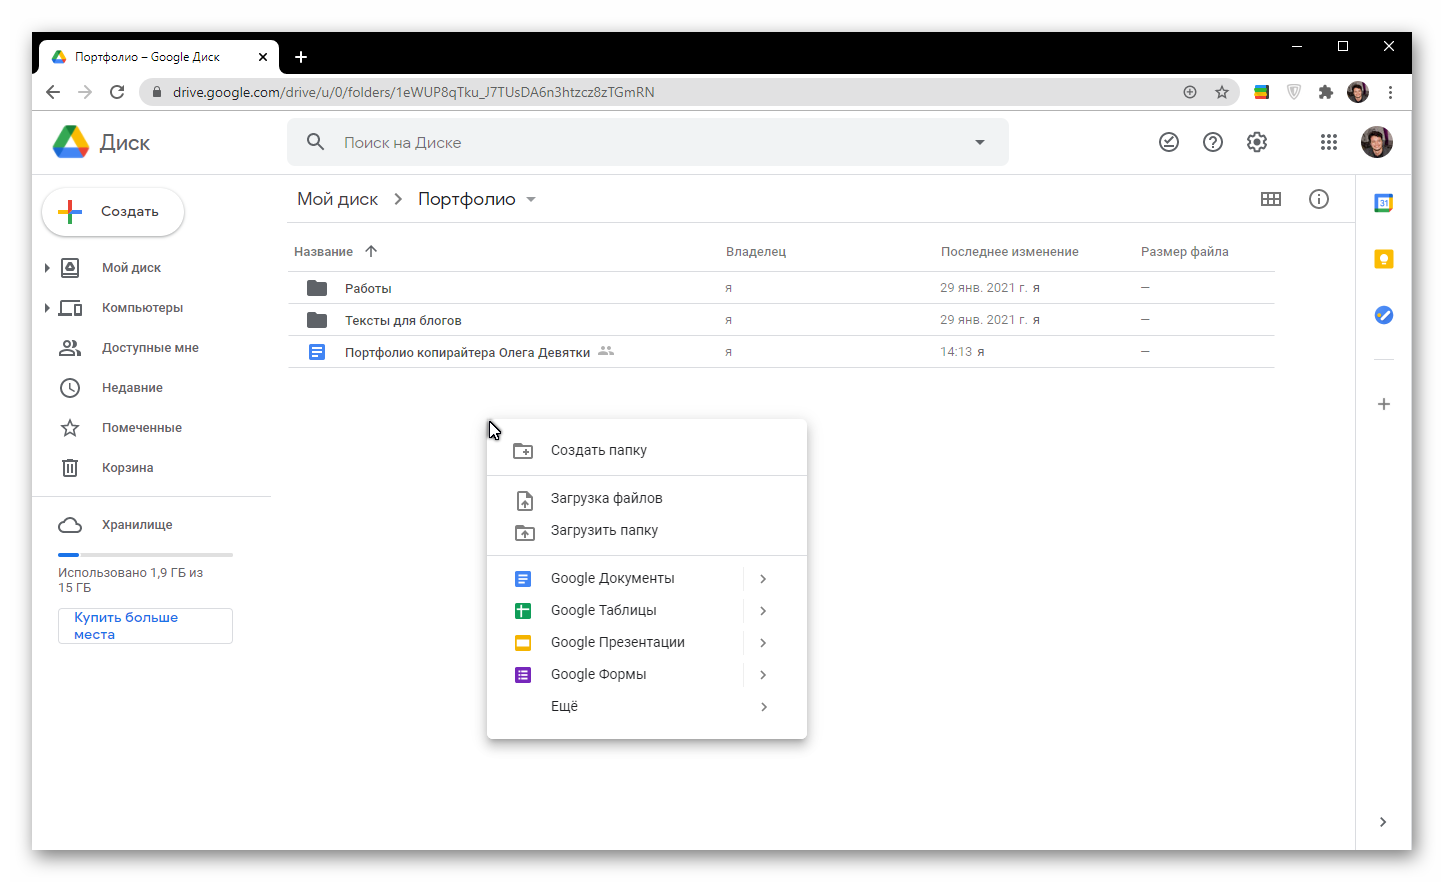The image size is (1444, 882).
Task: Click the Help question mark icon
Action: (1213, 142)
